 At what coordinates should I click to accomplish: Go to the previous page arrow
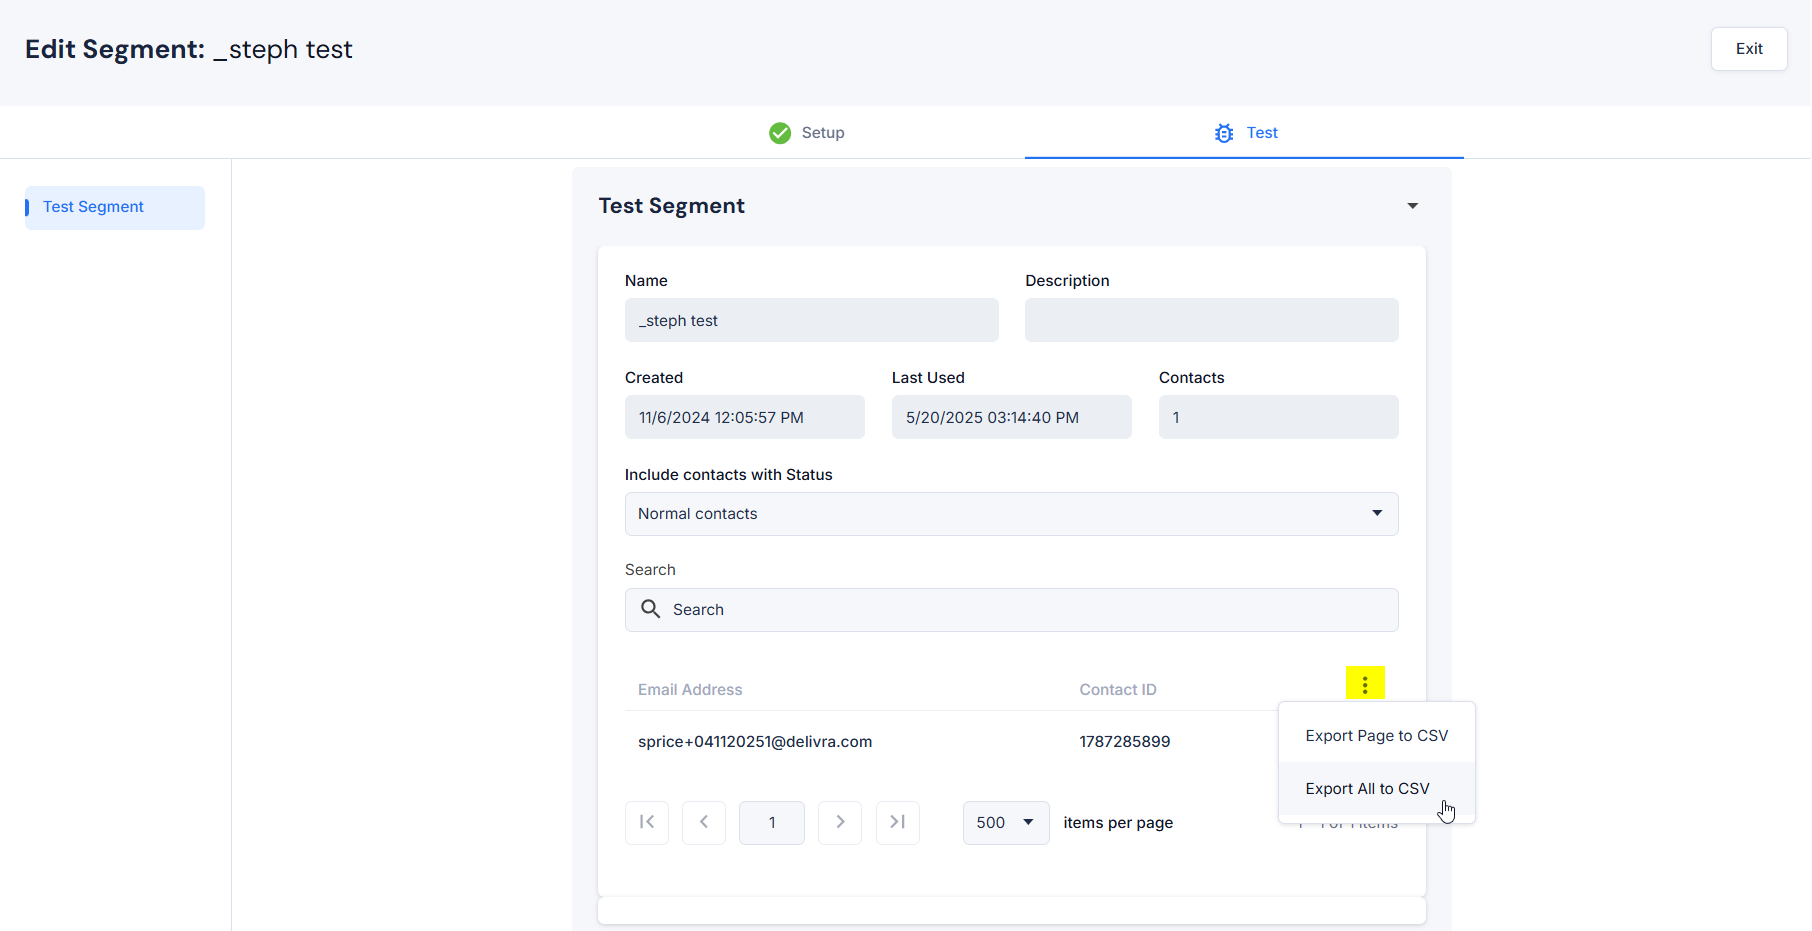tap(704, 822)
